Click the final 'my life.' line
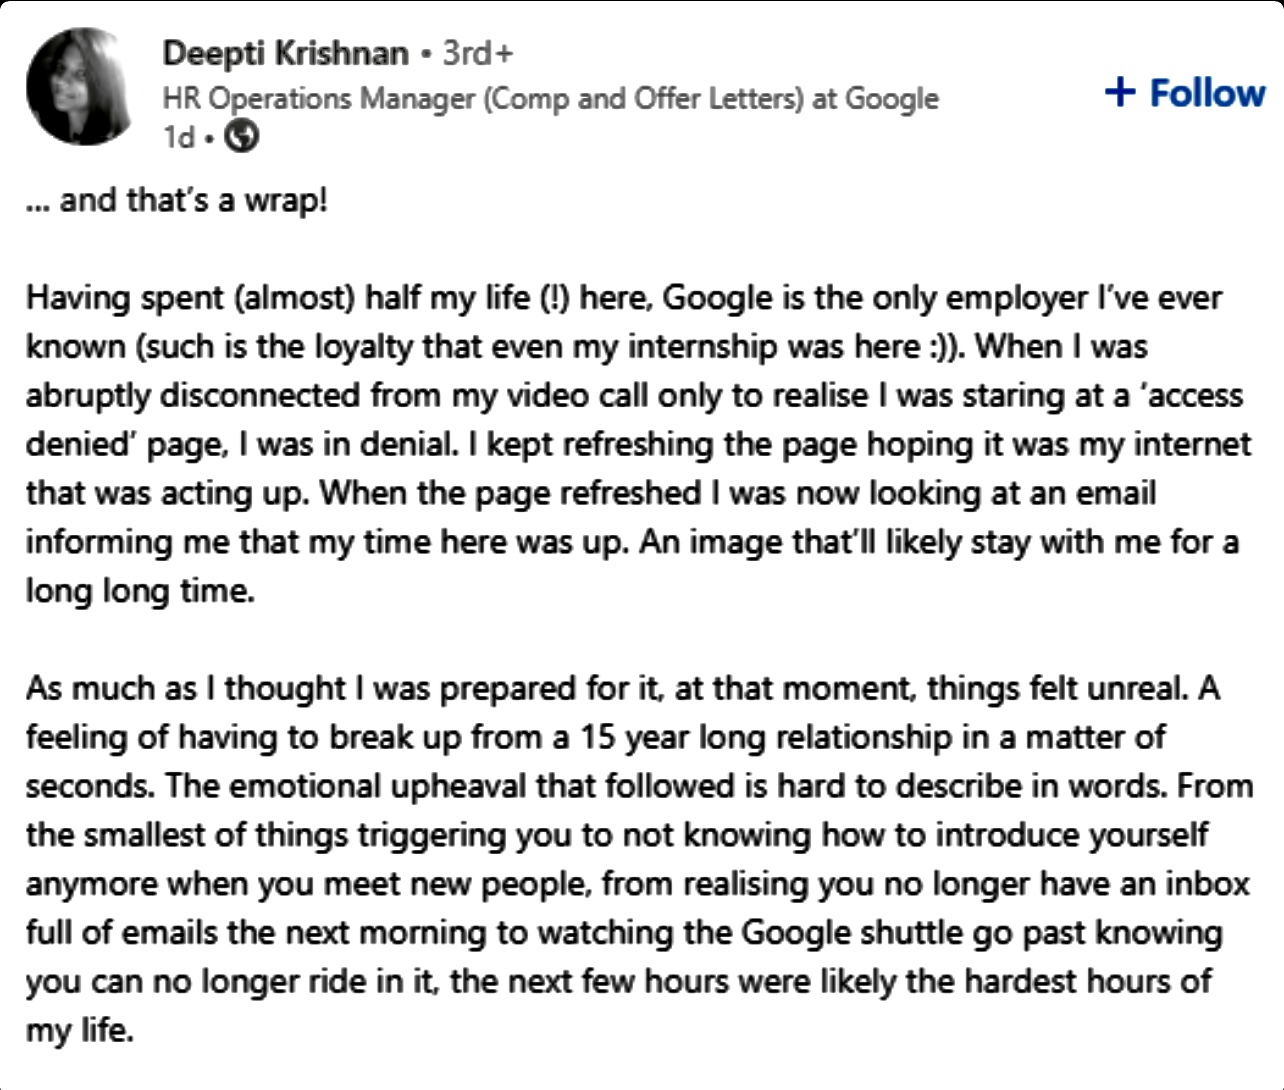 pyautogui.click(x=80, y=1029)
